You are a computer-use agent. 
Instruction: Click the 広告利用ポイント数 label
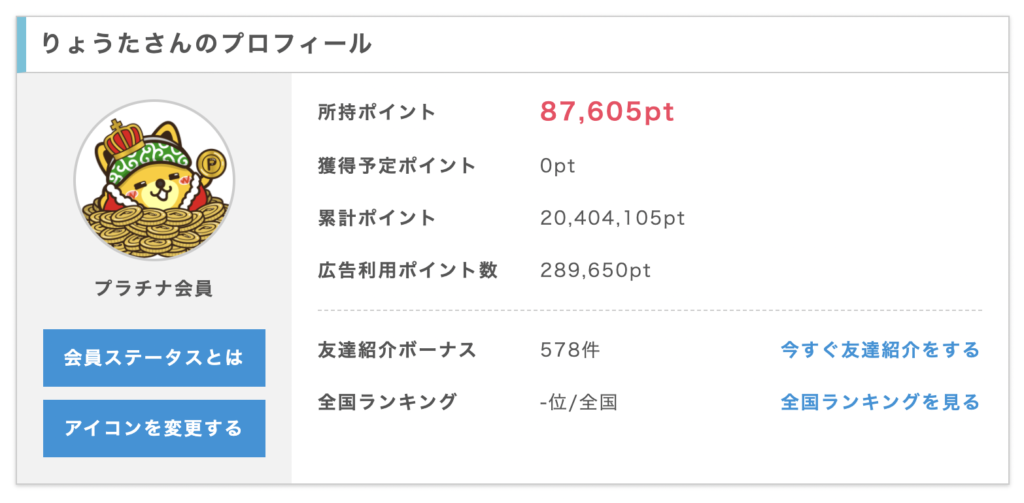click(x=408, y=270)
